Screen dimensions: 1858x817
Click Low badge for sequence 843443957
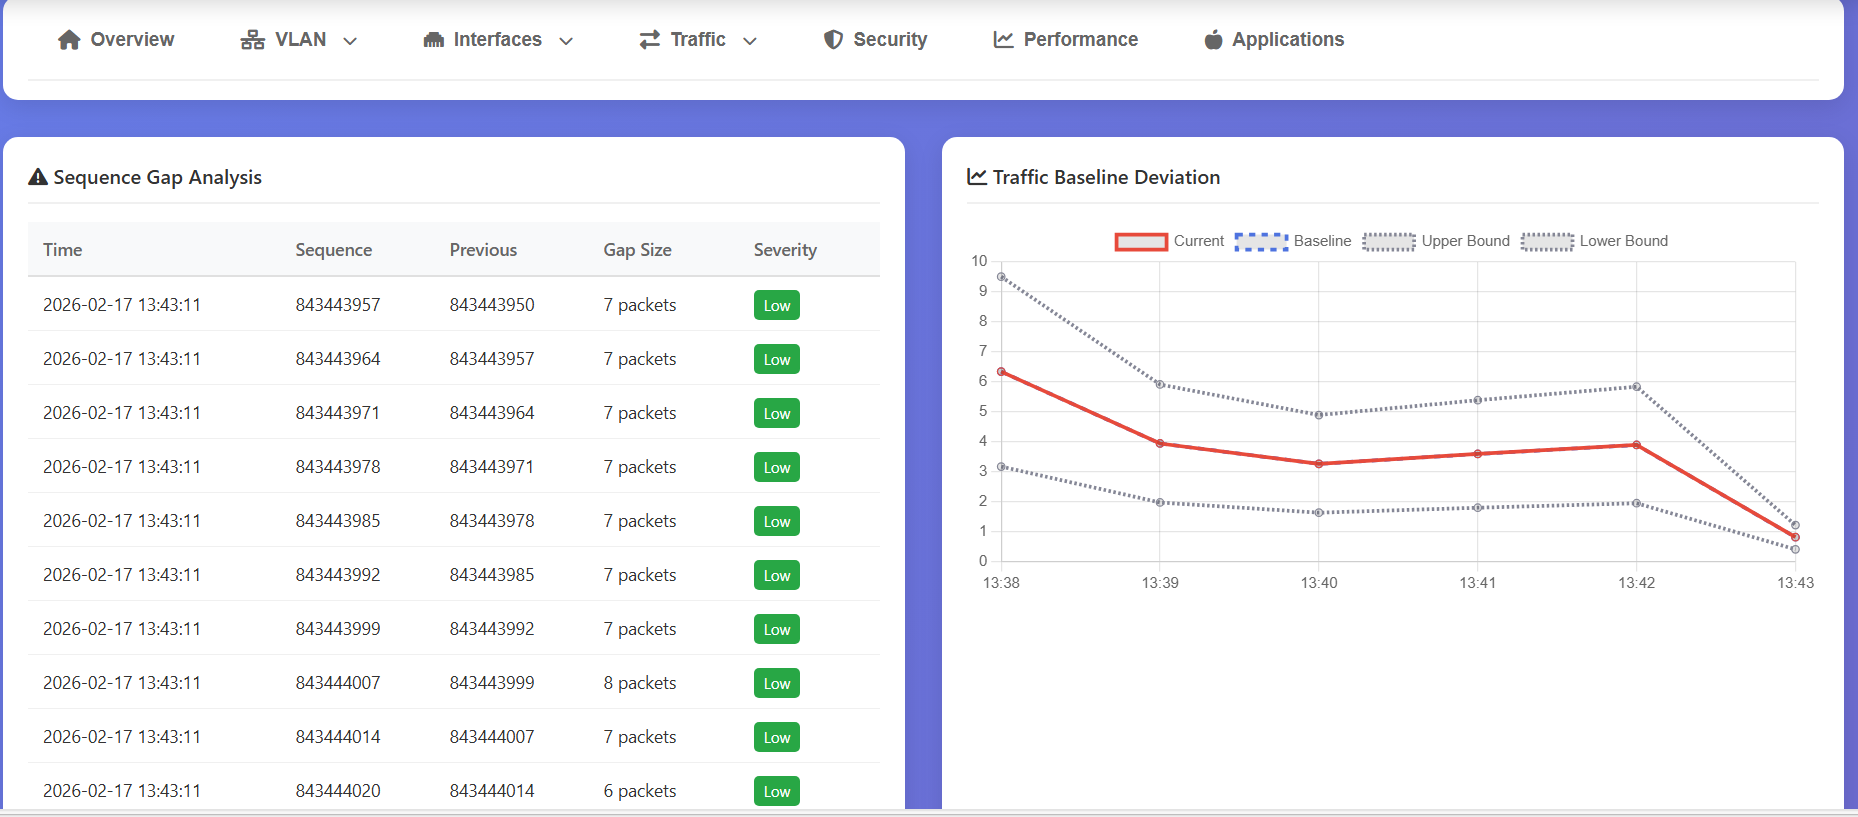tap(776, 306)
